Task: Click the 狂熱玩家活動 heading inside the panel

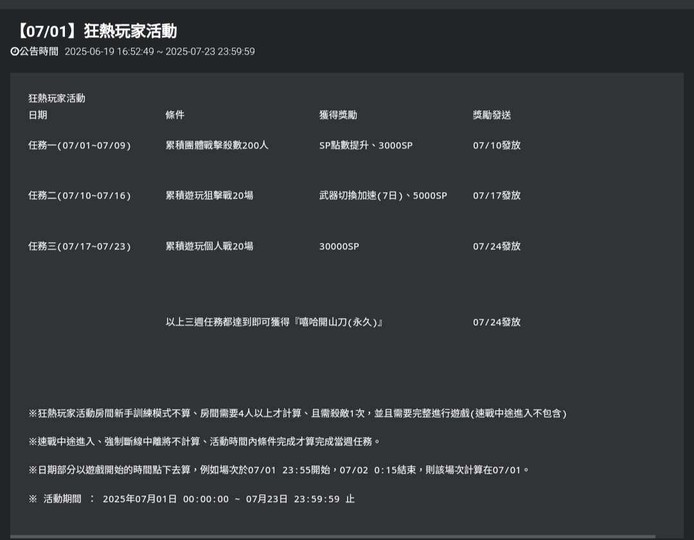Action: pyautogui.click(x=57, y=98)
